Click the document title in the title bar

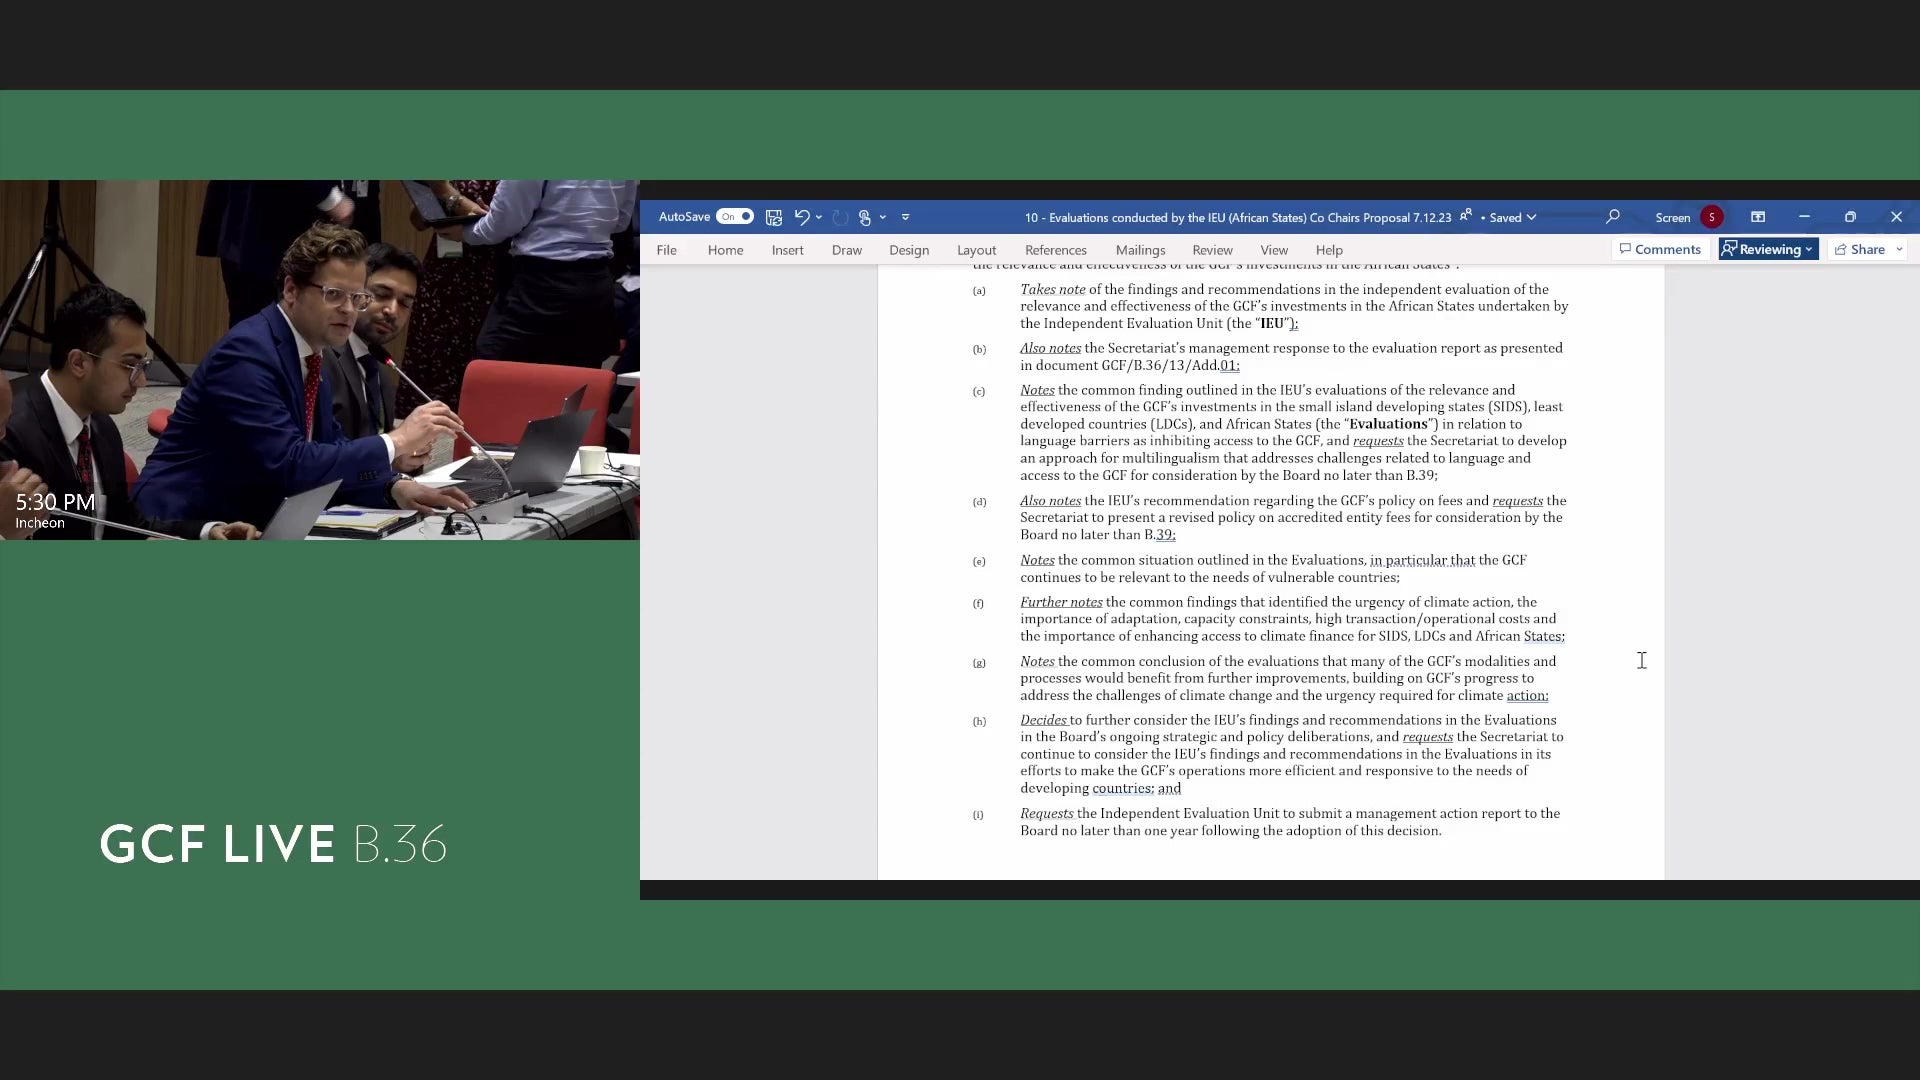pos(1238,217)
